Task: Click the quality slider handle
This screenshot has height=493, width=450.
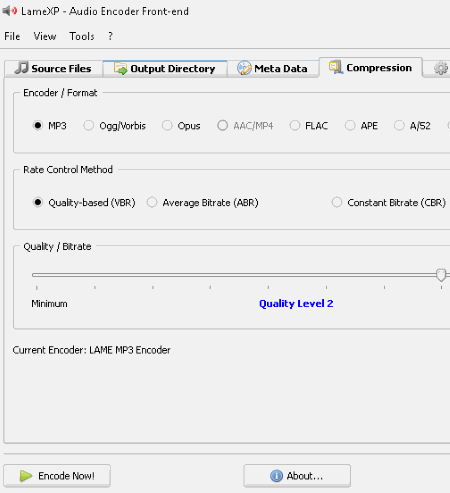Action: click(x=441, y=275)
